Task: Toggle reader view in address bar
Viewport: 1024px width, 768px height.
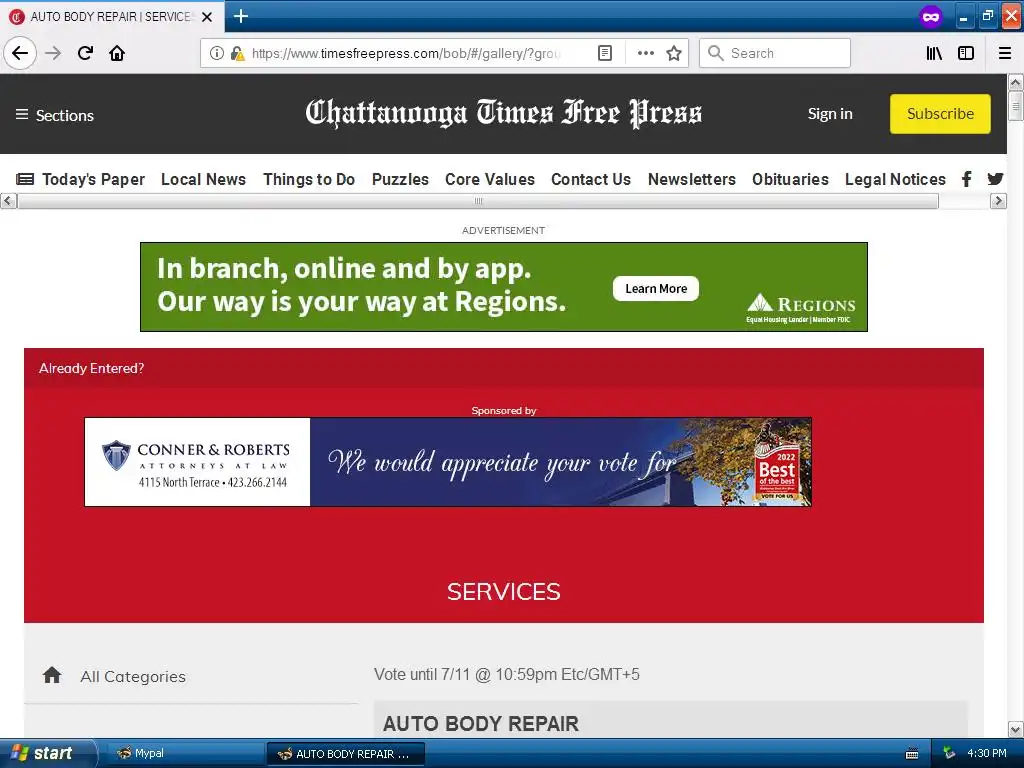Action: [605, 53]
